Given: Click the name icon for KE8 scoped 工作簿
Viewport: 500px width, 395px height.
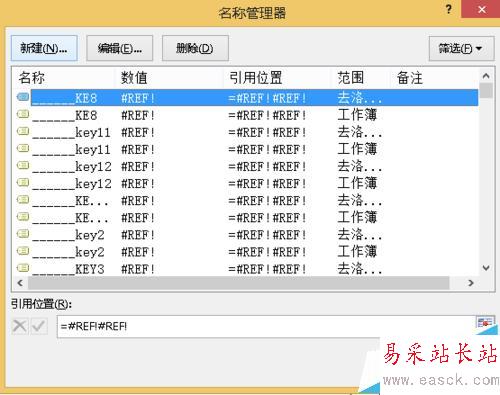Looking at the screenshot, I should (x=23, y=114).
